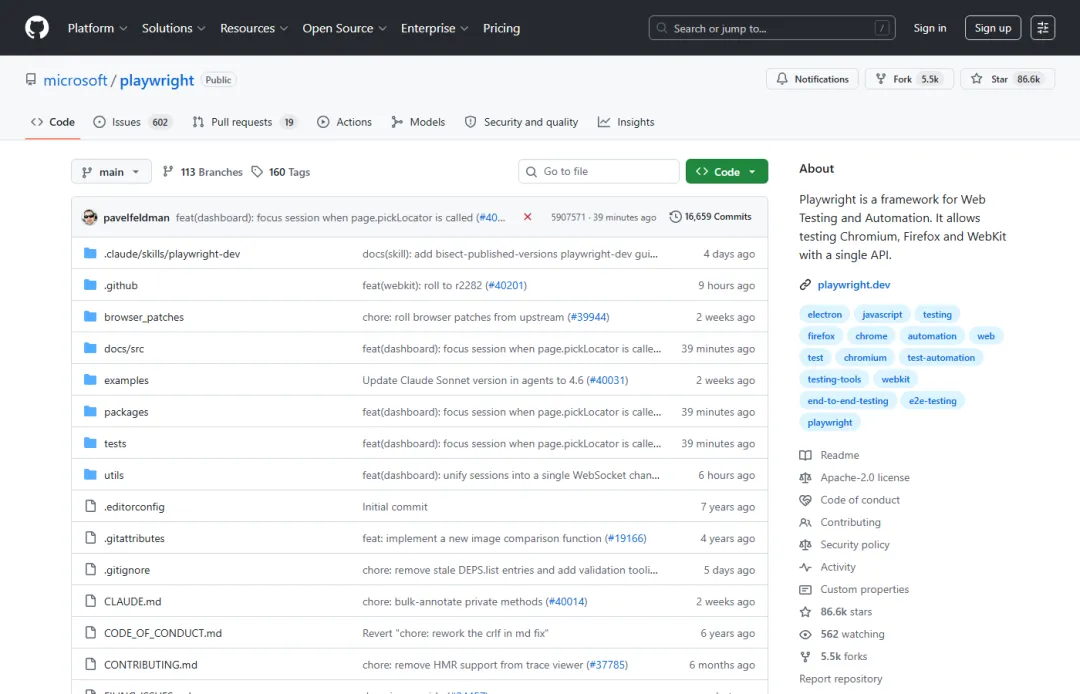Open the Pull requests tab
The width and height of the screenshot is (1080, 694).
[x=244, y=122]
